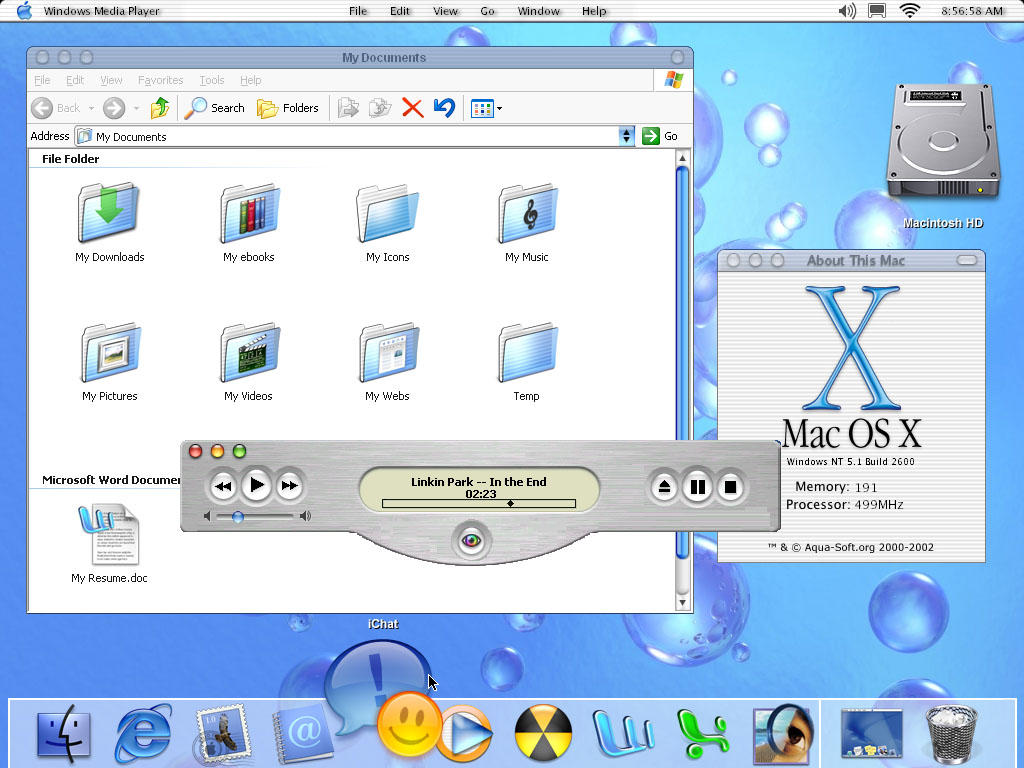This screenshot has height=768, width=1024.
Task: Open the Tools menu in My Documents
Action: (x=212, y=80)
